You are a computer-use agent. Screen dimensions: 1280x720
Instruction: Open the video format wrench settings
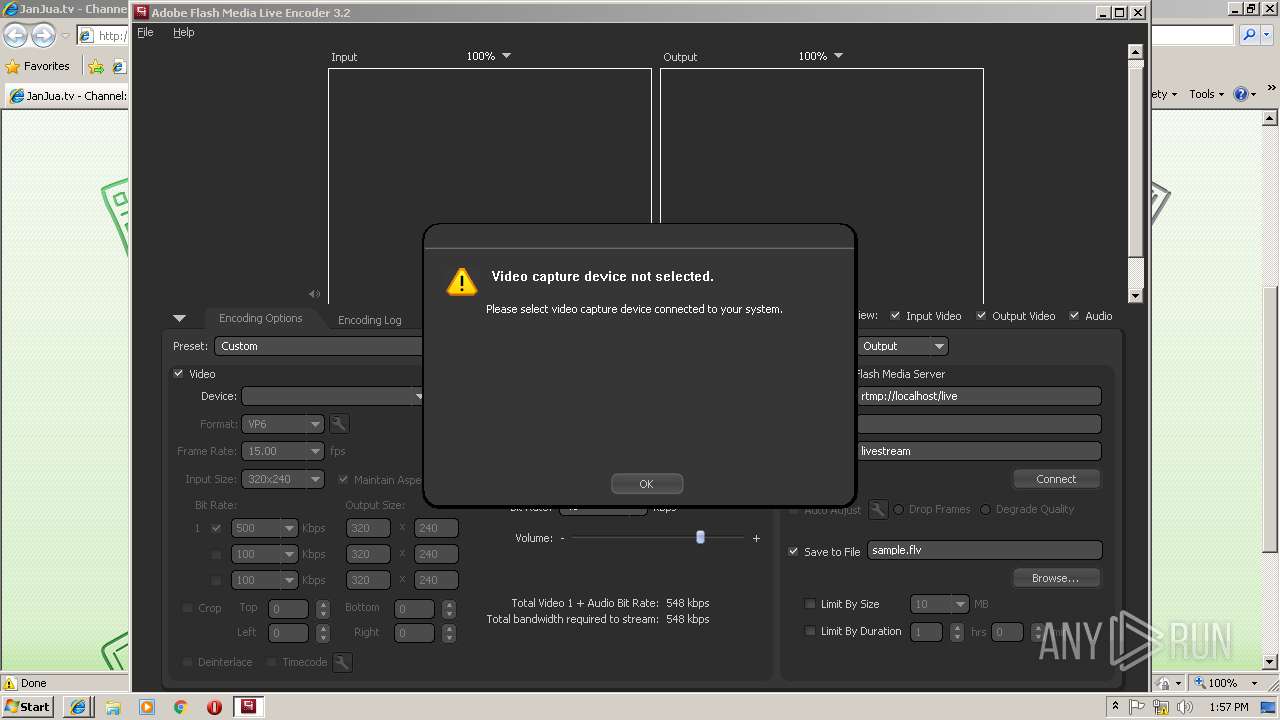coord(339,424)
